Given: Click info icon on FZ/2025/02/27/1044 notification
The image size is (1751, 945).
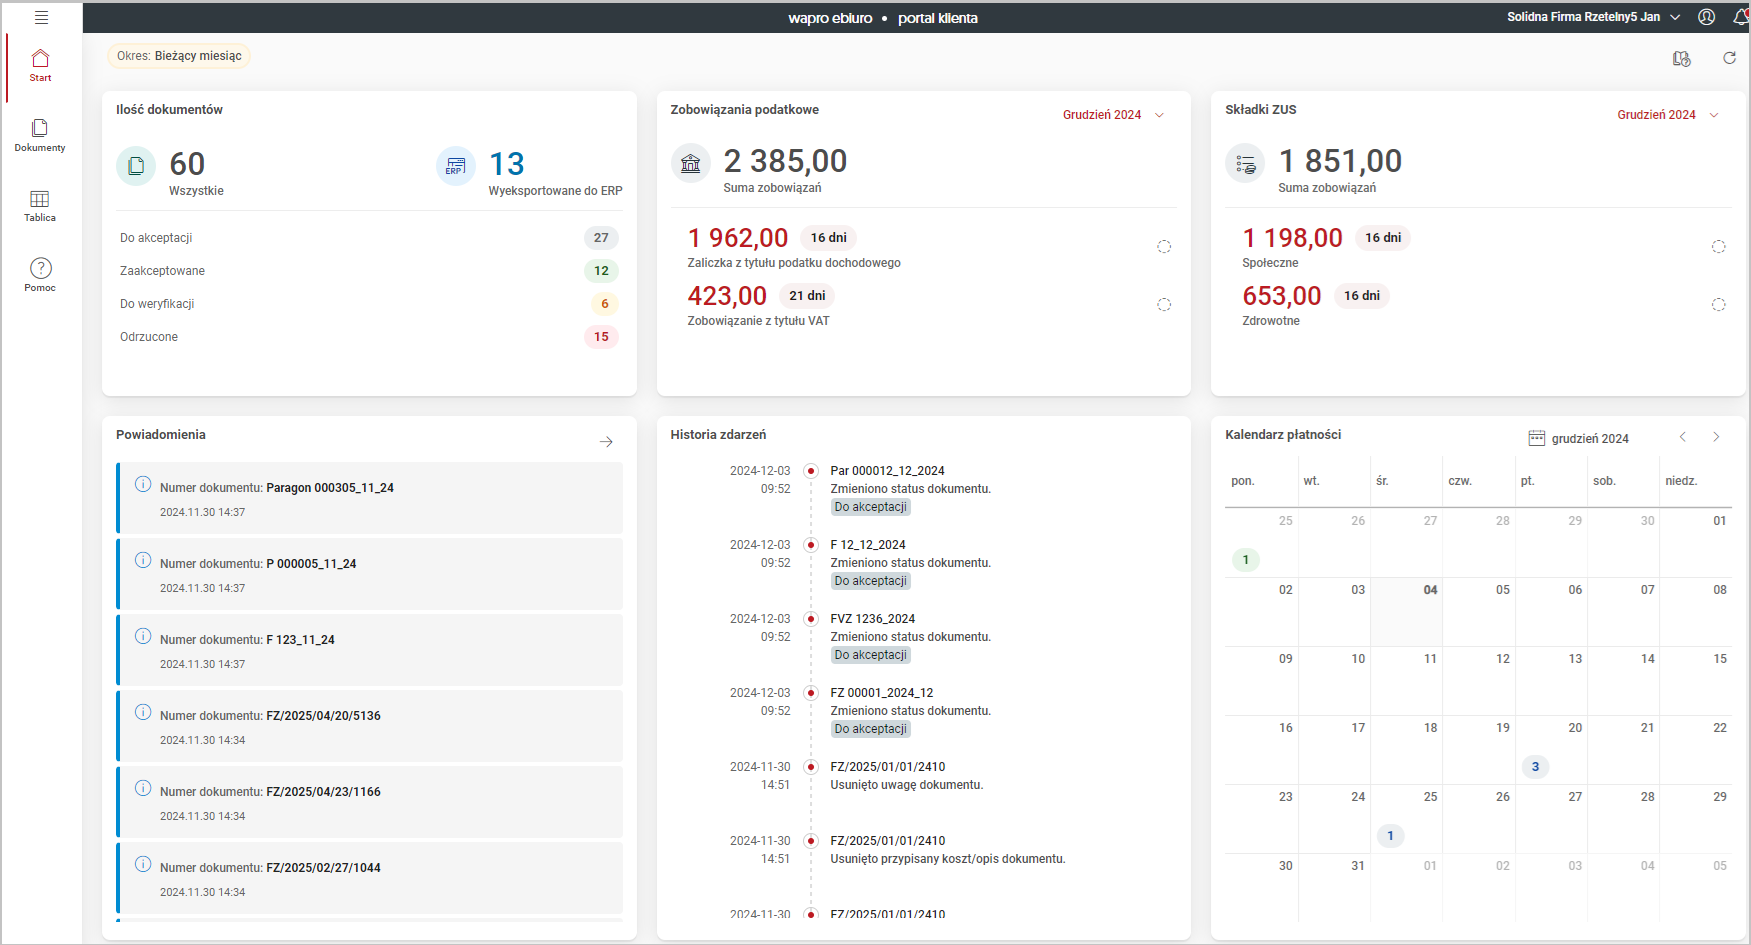Looking at the screenshot, I should click(x=143, y=864).
